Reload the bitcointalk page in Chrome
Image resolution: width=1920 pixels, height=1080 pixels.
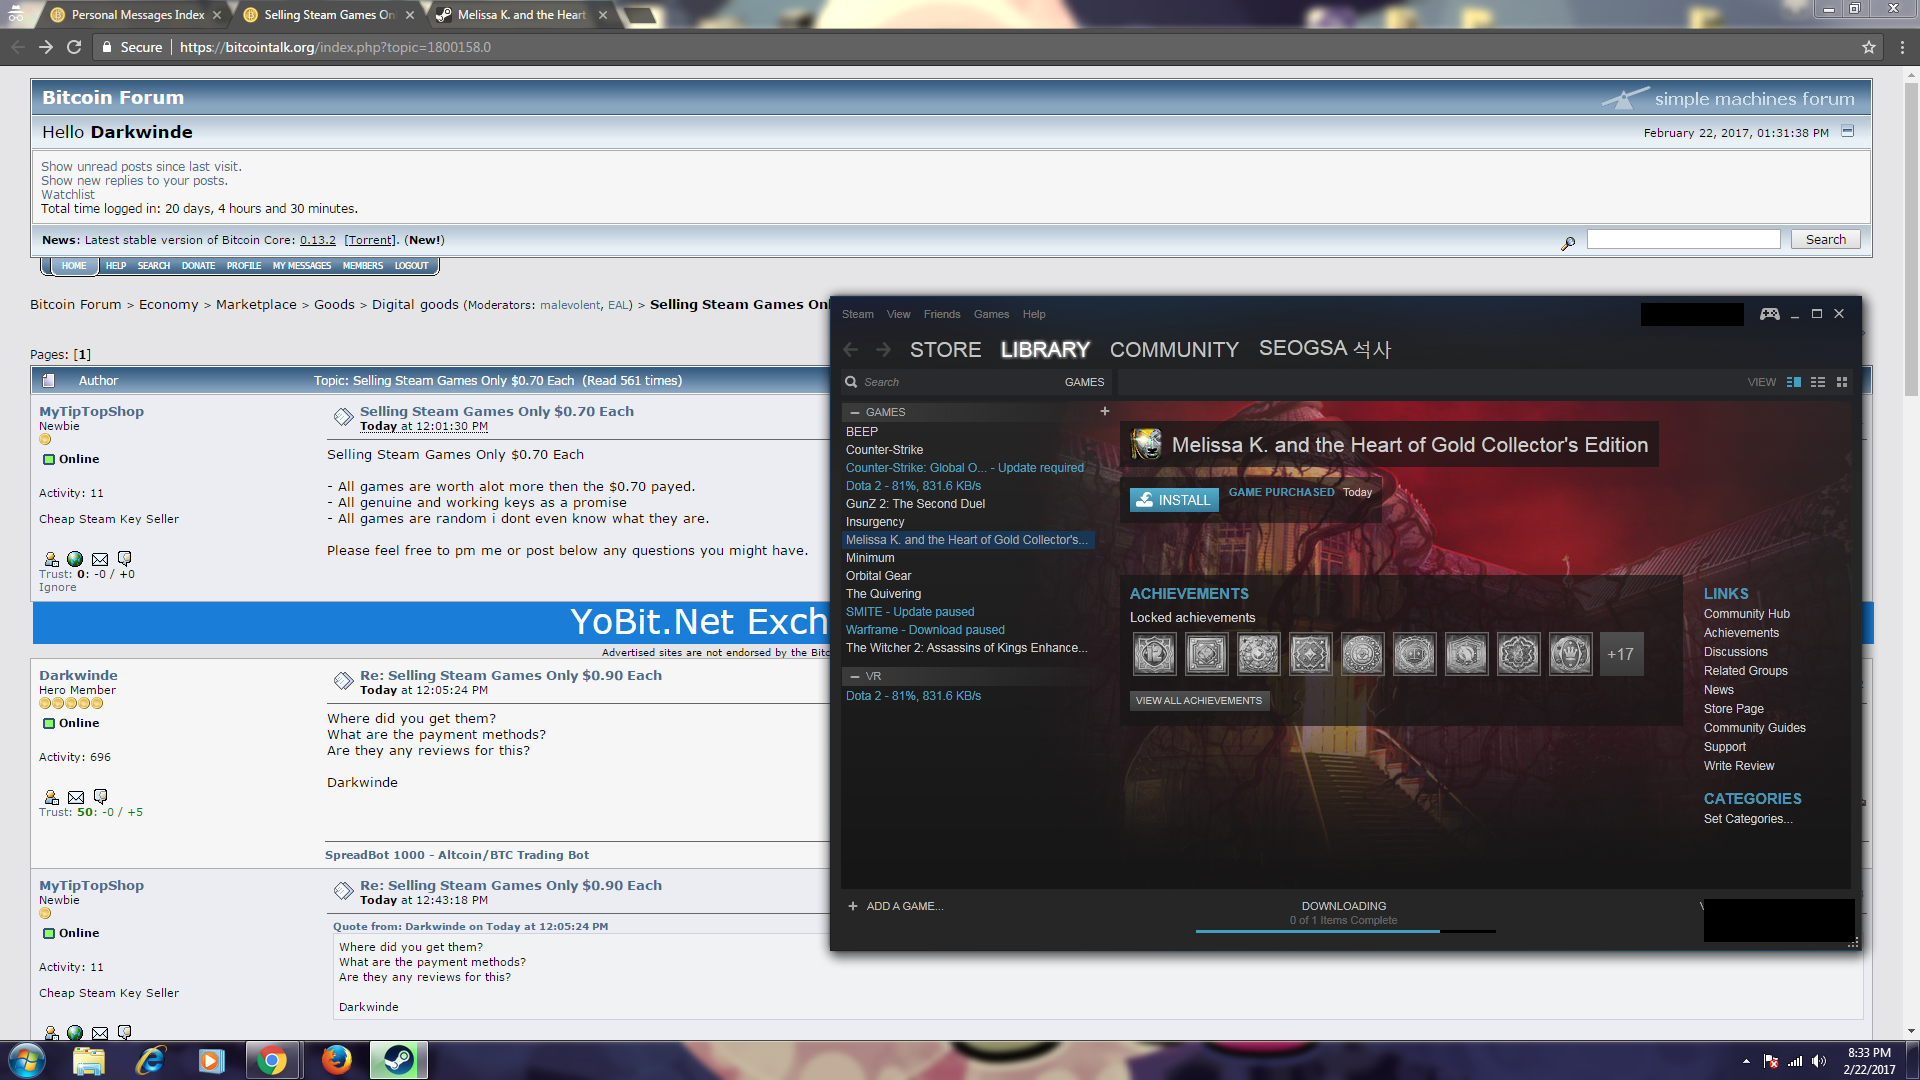click(74, 47)
